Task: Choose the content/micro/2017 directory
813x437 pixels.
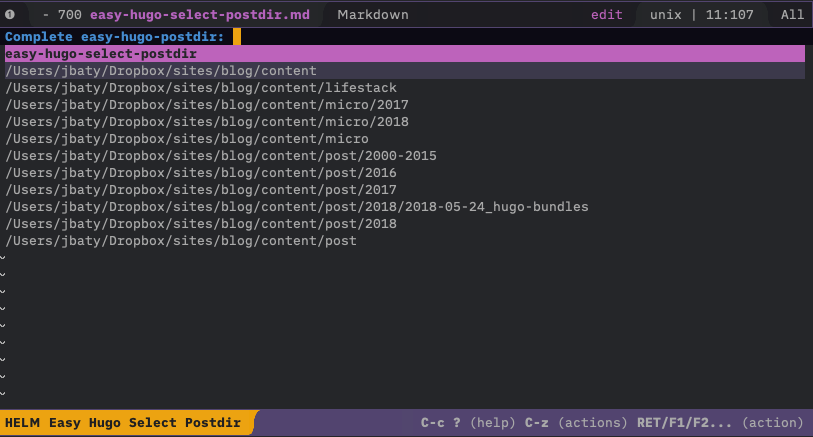Action: coord(207,105)
